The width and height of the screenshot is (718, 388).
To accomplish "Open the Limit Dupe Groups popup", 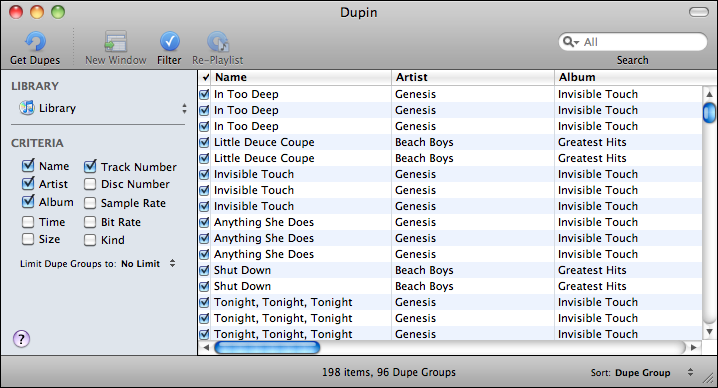I will (148, 264).
